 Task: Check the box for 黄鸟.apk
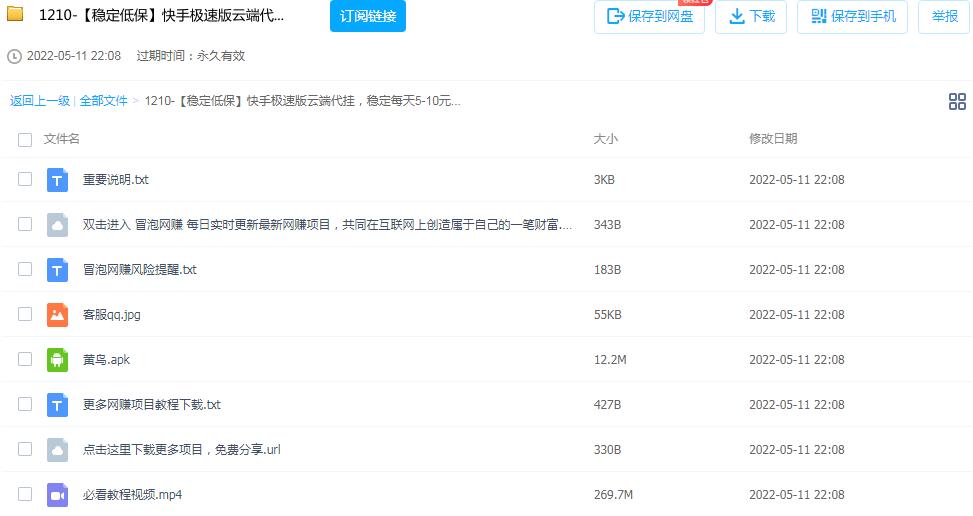click(25, 359)
